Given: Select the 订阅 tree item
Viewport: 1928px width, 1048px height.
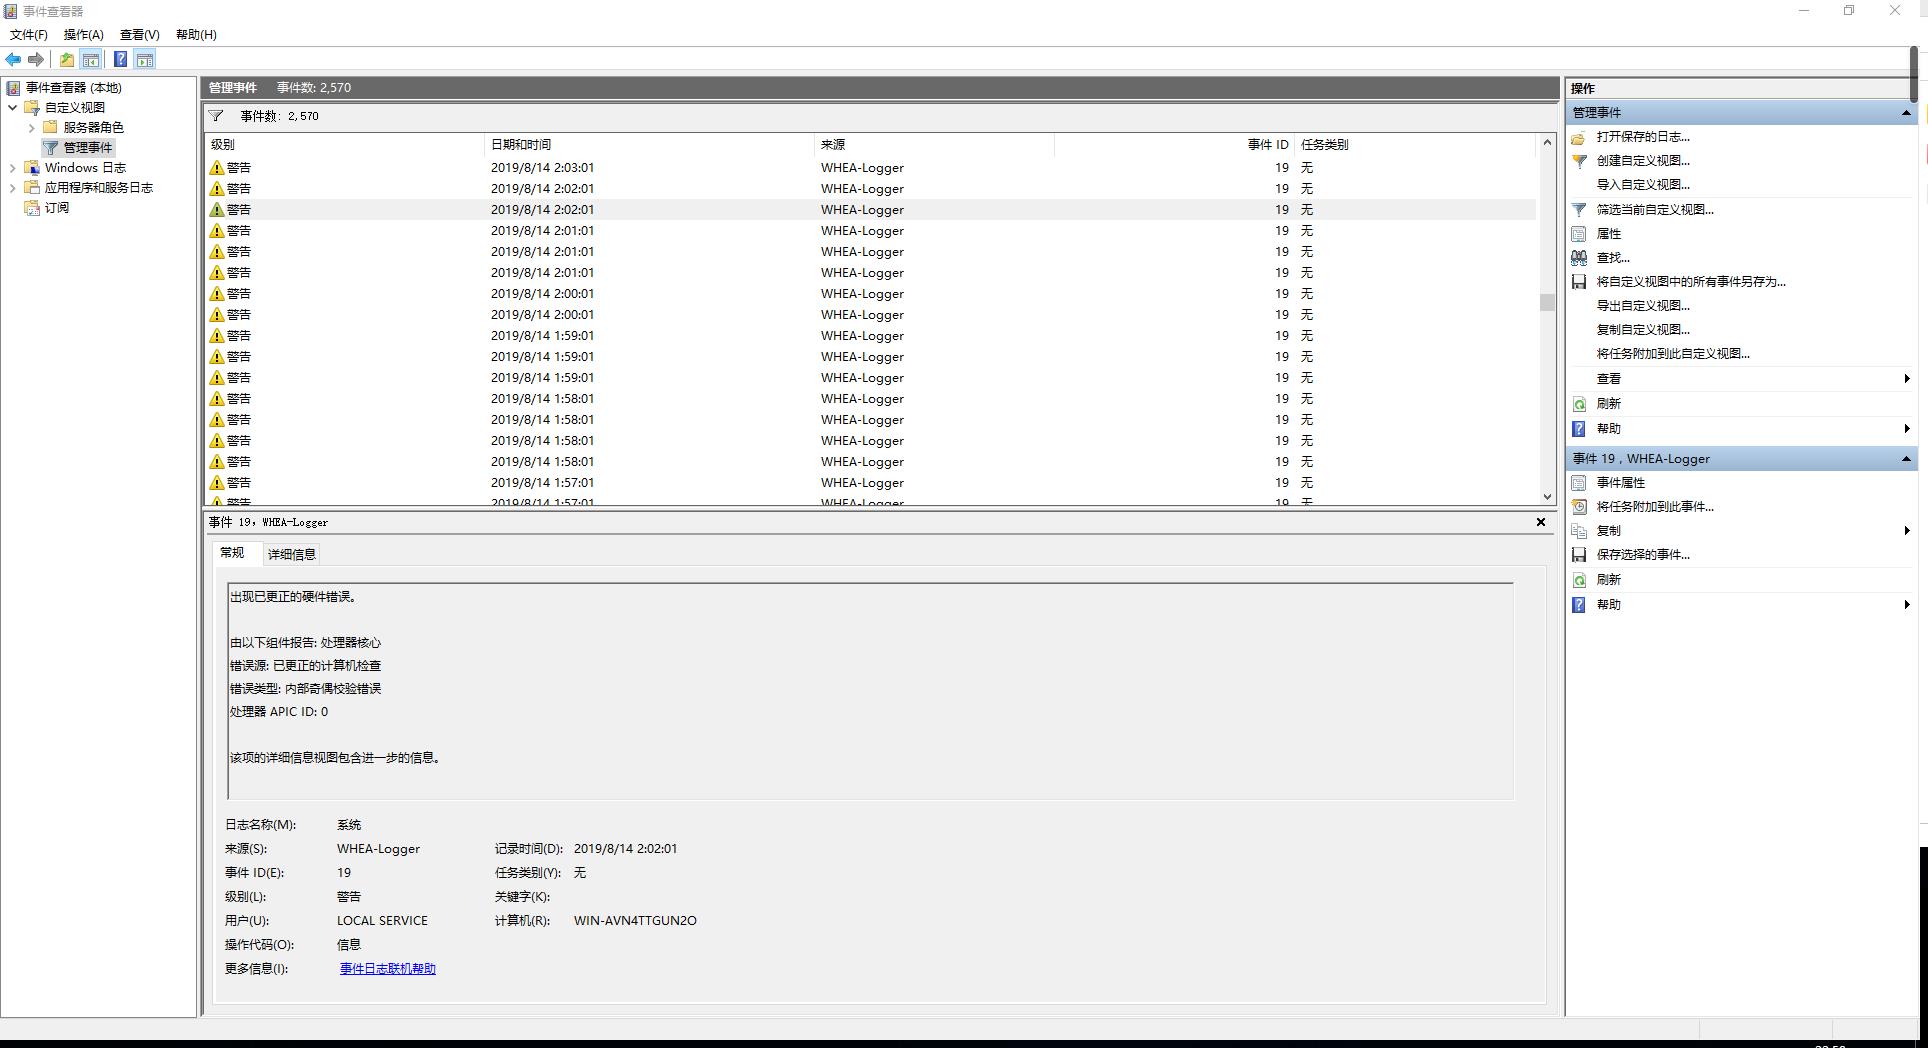Looking at the screenshot, I should [x=57, y=208].
